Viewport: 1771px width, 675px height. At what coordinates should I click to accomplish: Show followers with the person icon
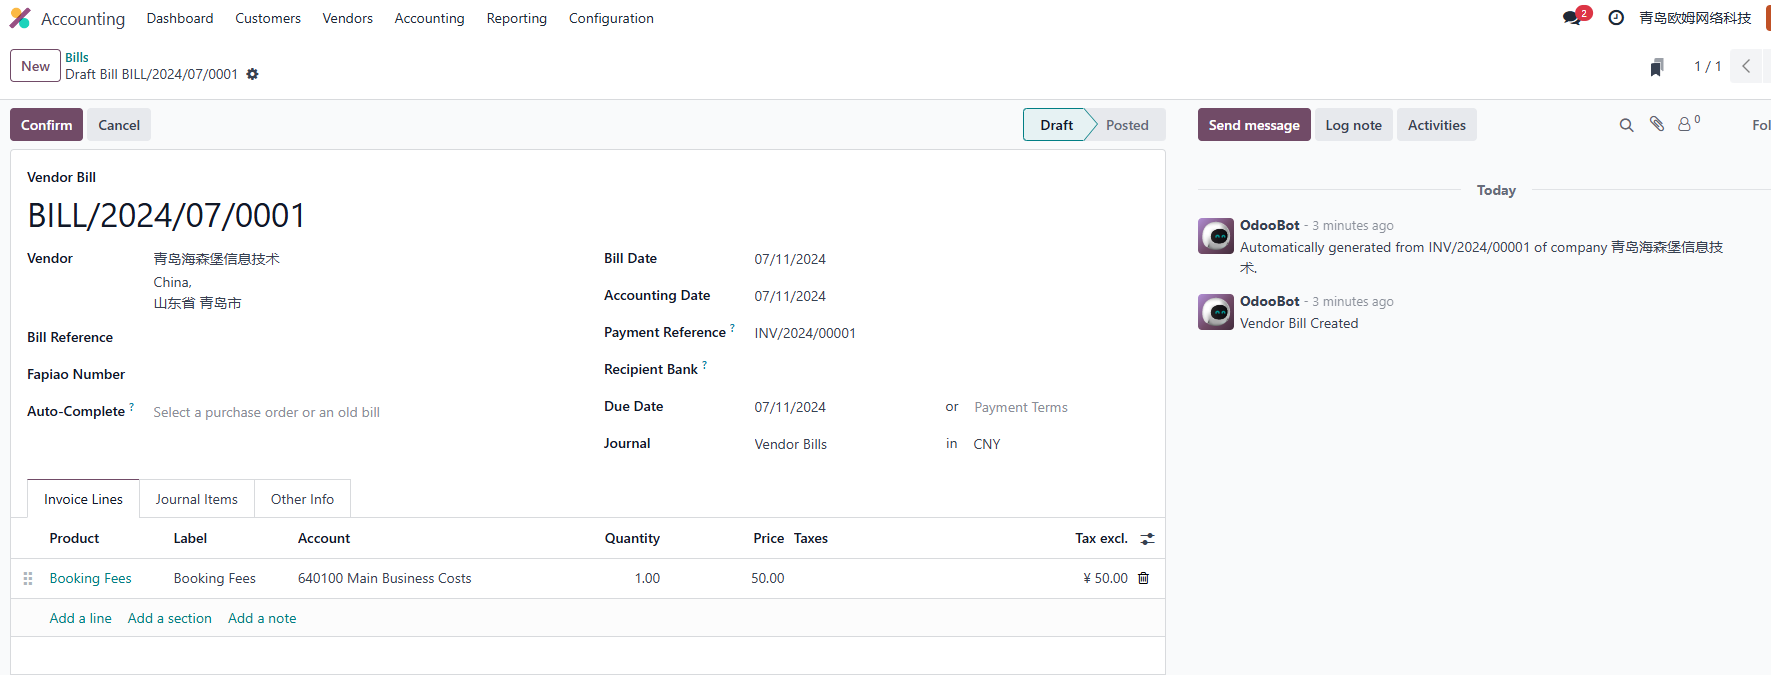pyautogui.click(x=1685, y=124)
